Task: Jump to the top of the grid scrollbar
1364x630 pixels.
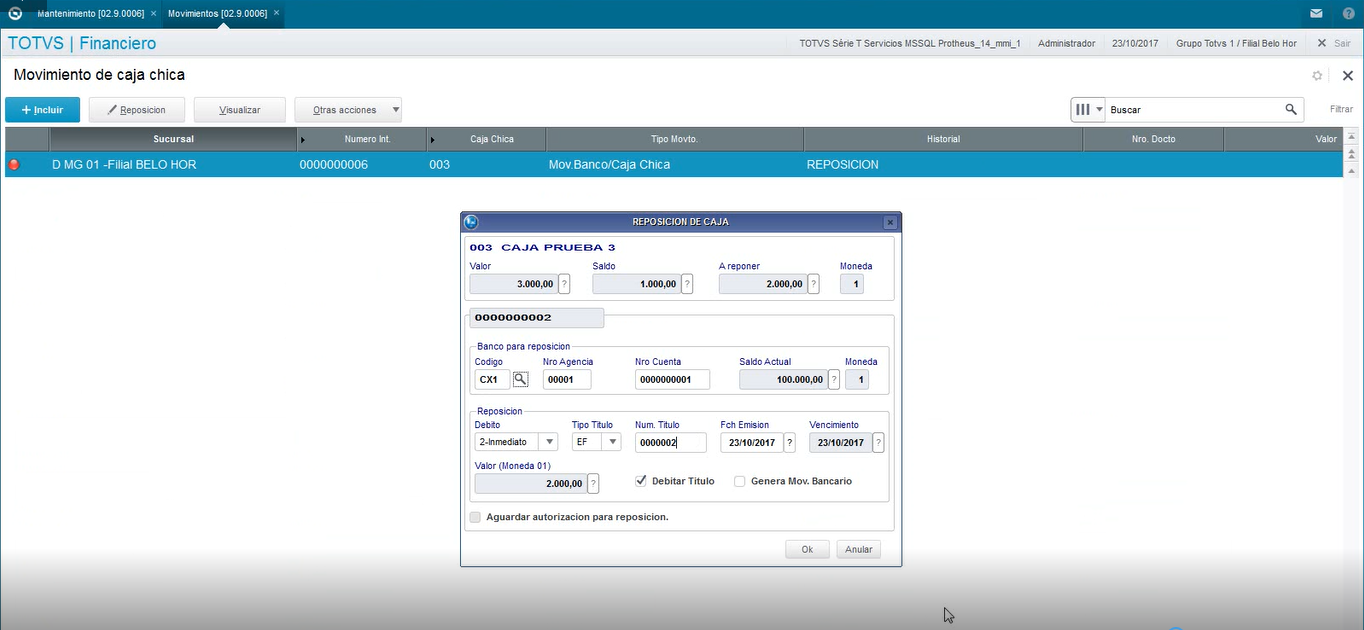Action: click(x=1352, y=138)
